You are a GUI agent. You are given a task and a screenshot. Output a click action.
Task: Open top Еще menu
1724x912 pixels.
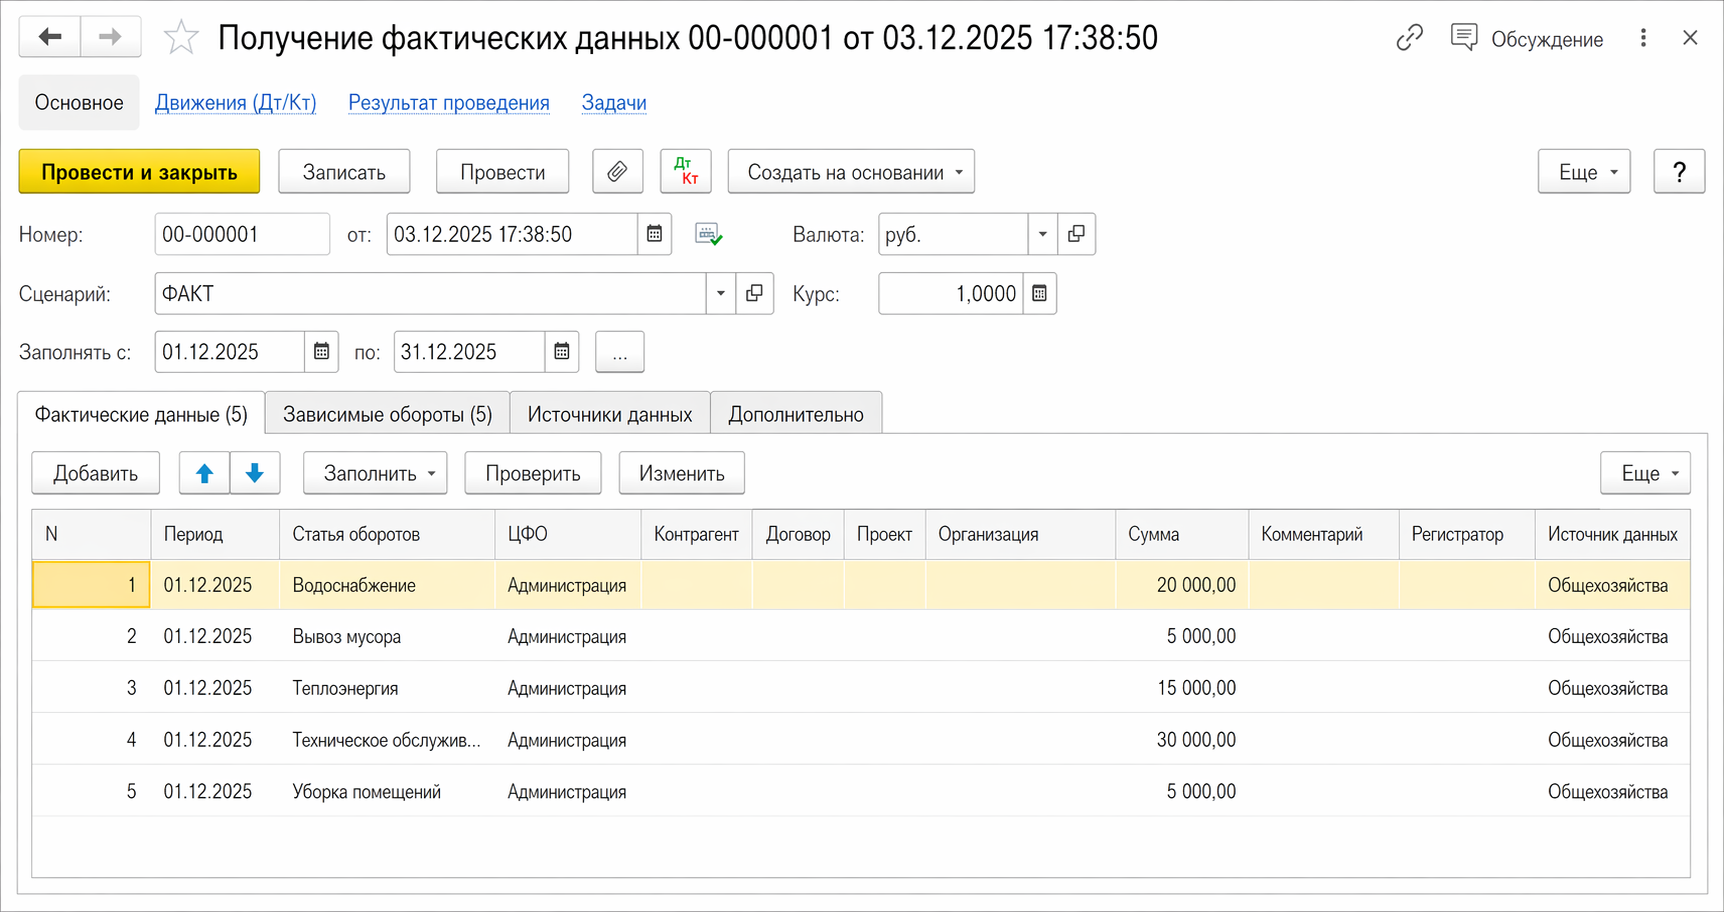coord(1584,172)
